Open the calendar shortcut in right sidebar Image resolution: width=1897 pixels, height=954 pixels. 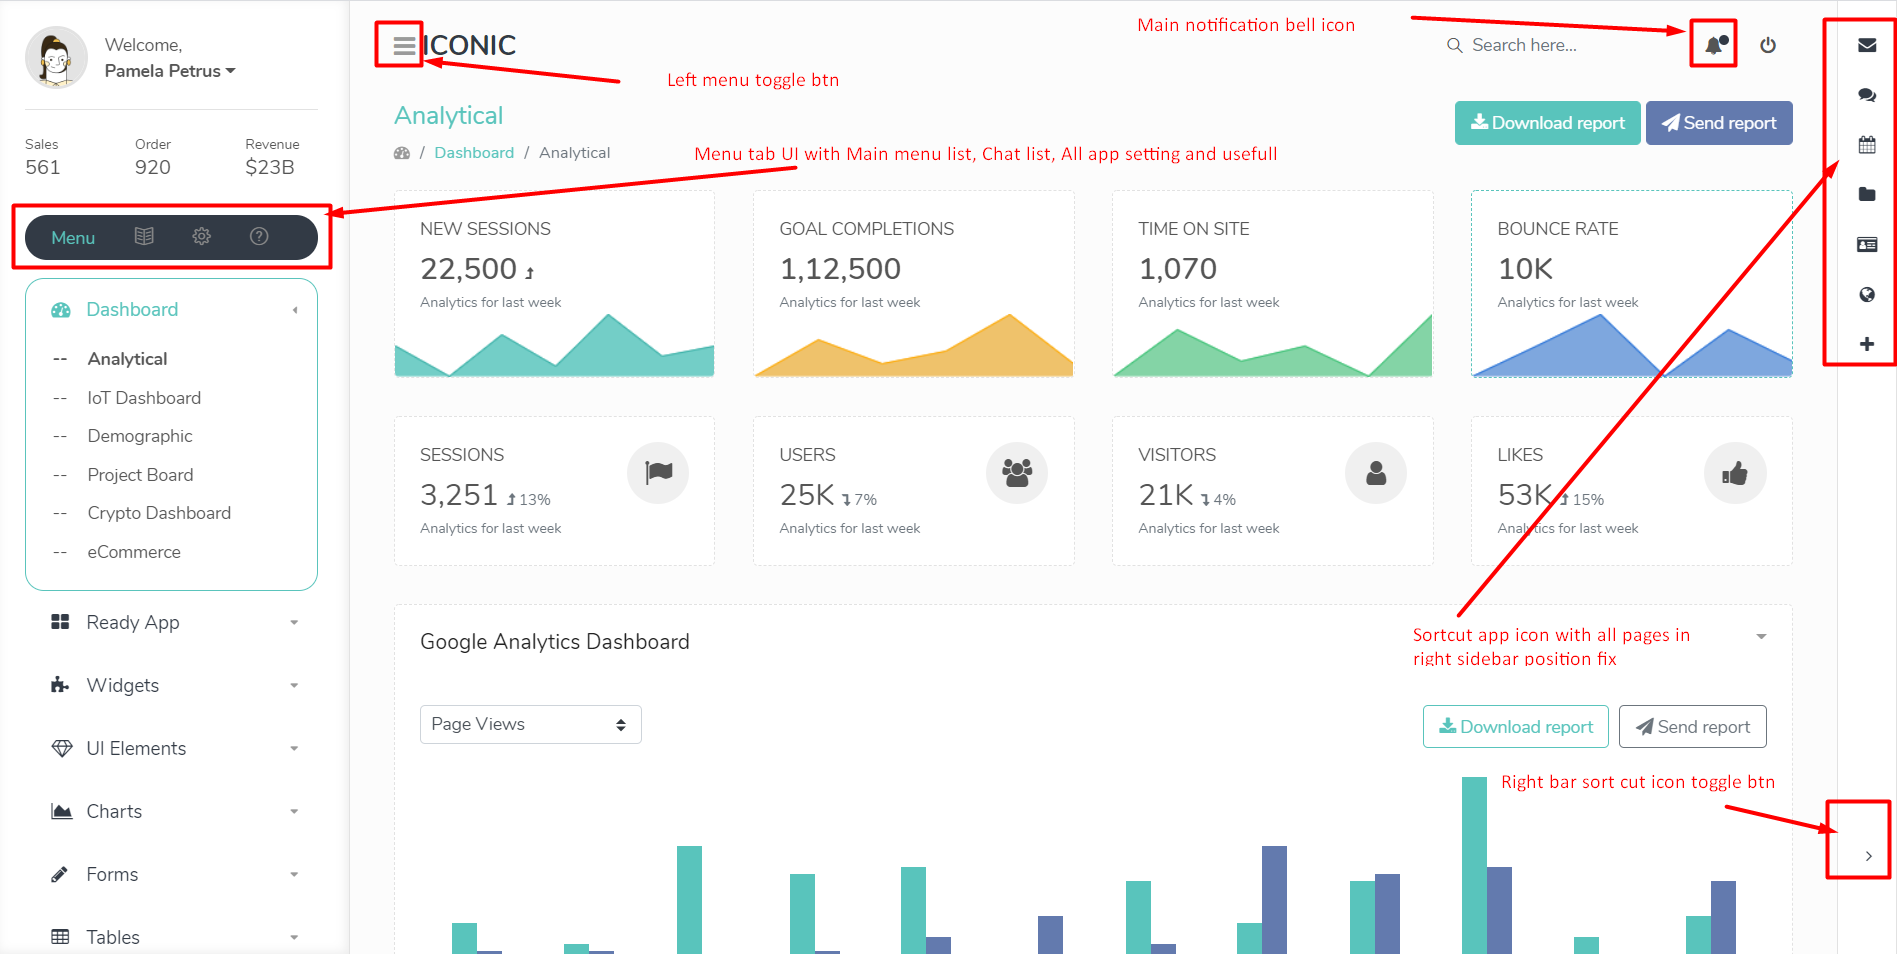coord(1866,145)
